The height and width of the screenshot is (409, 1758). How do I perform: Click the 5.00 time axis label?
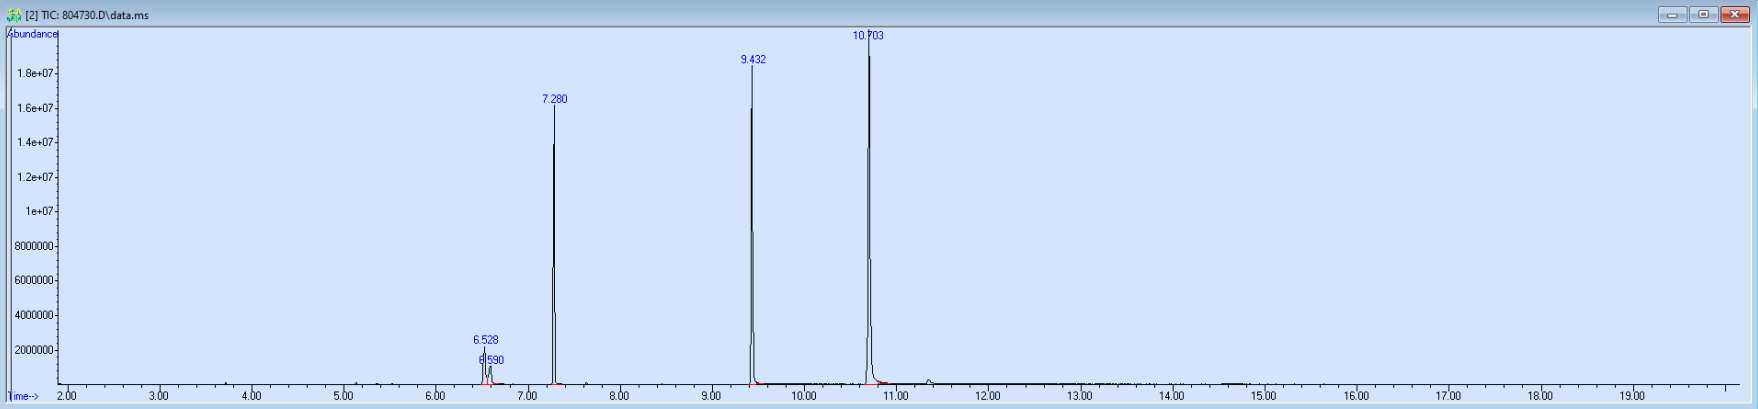pyautogui.click(x=343, y=397)
